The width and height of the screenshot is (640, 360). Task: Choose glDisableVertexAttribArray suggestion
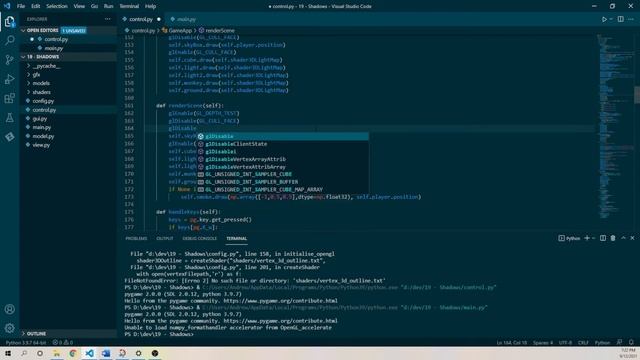click(x=283, y=167)
